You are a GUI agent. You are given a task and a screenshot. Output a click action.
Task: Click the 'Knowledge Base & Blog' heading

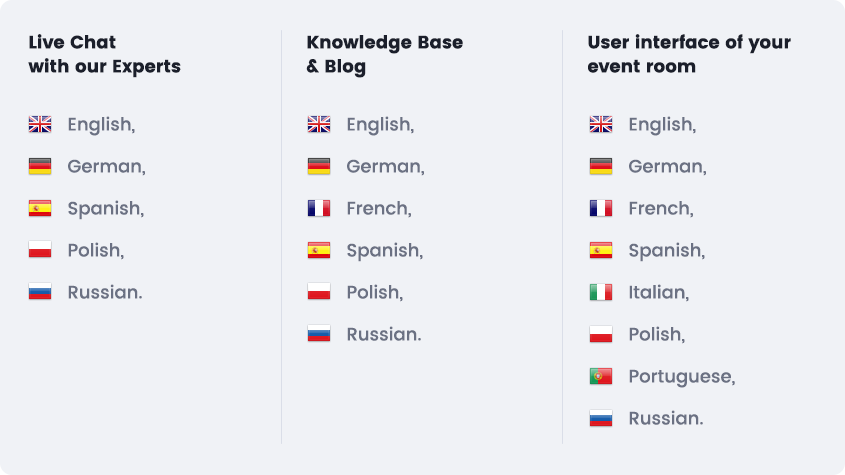coord(385,54)
